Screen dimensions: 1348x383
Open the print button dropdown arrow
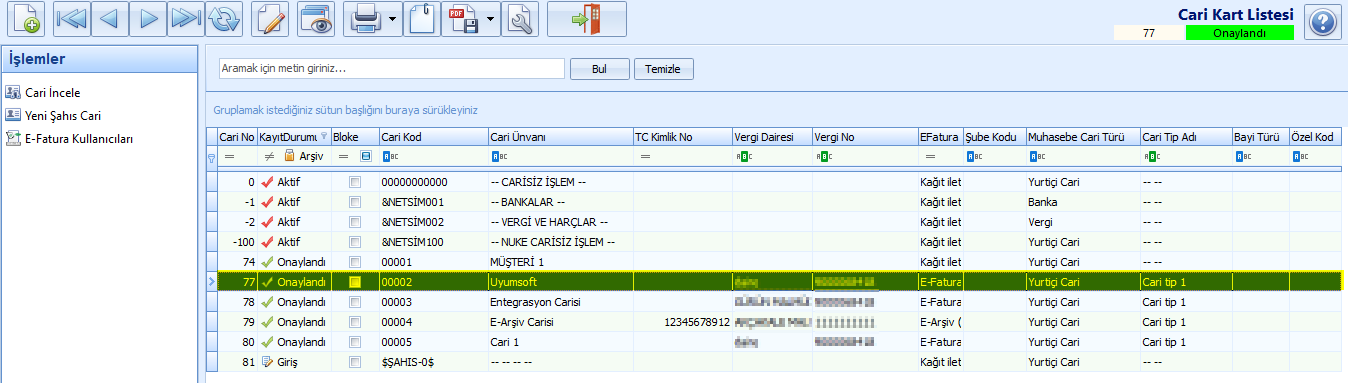coord(394,20)
